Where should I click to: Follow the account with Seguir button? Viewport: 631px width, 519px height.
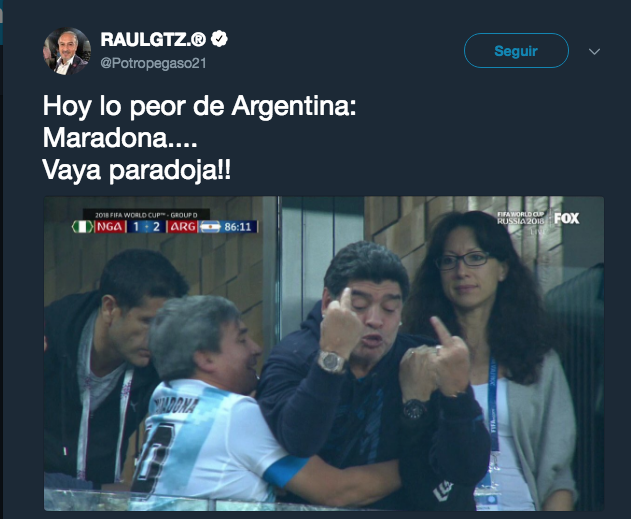[516, 51]
